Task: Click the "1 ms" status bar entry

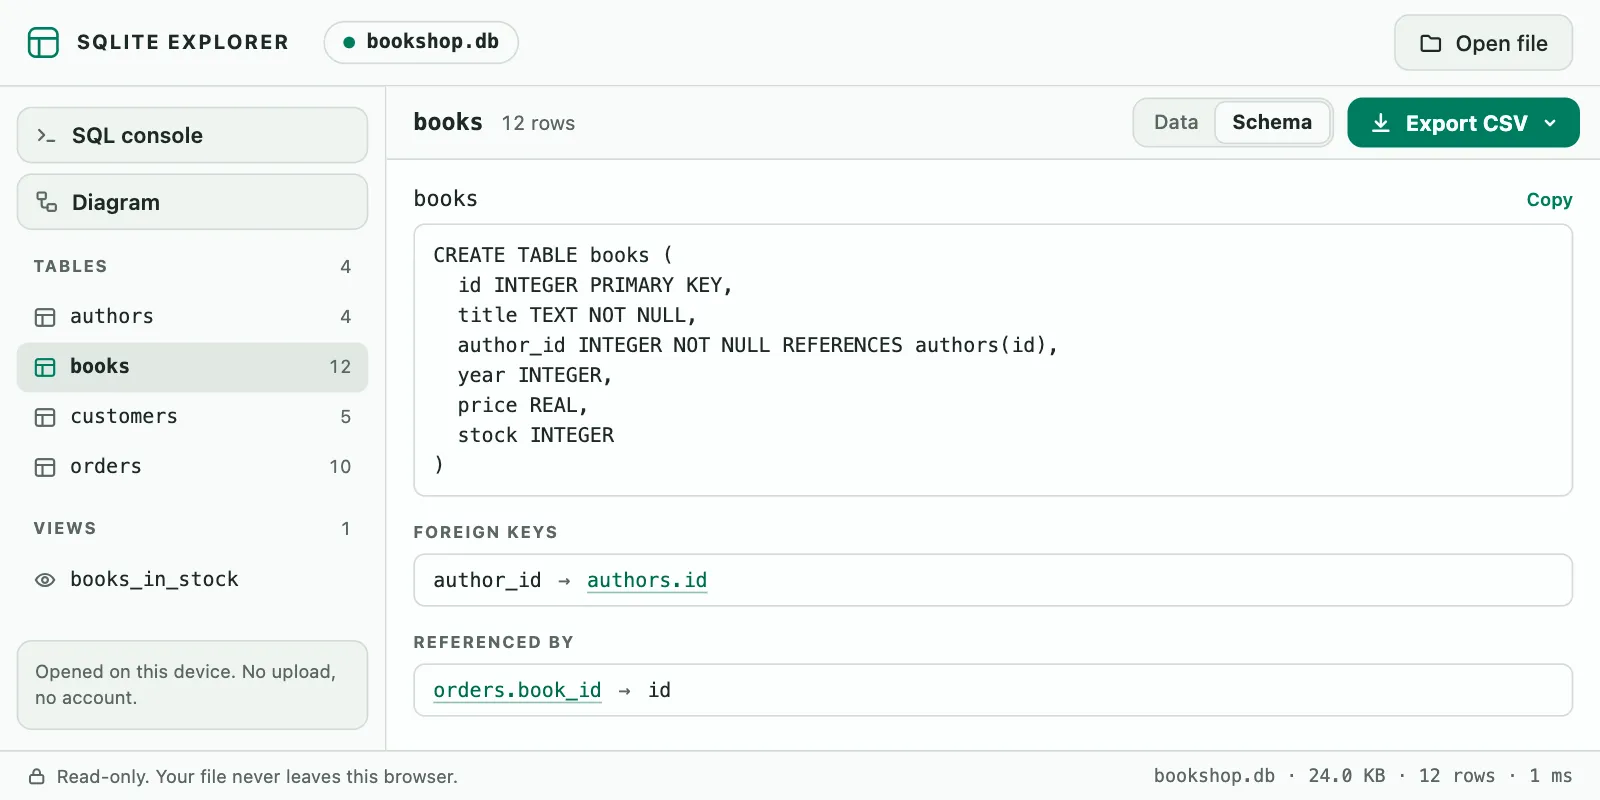Action: (x=1550, y=776)
